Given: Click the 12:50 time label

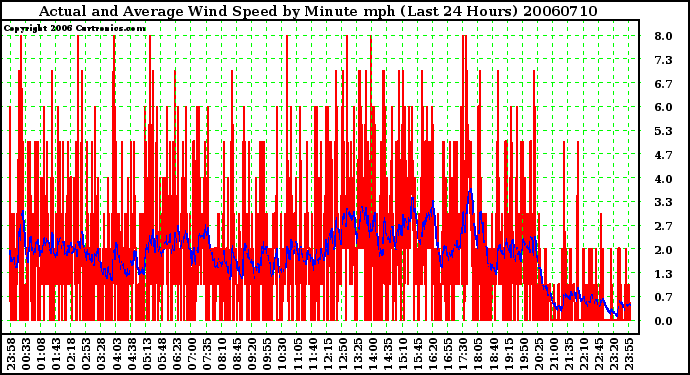Looking at the screenshot, I should [x=342, y=354].
